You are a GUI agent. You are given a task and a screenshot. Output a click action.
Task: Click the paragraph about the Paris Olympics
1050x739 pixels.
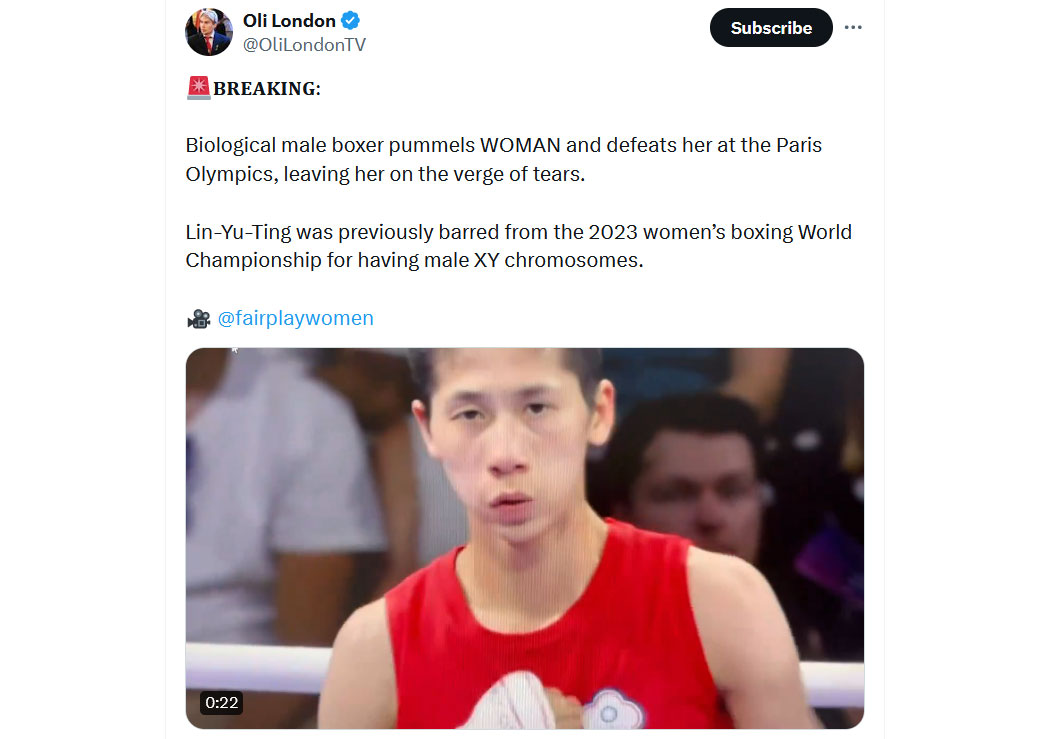[x=504, y=159]
